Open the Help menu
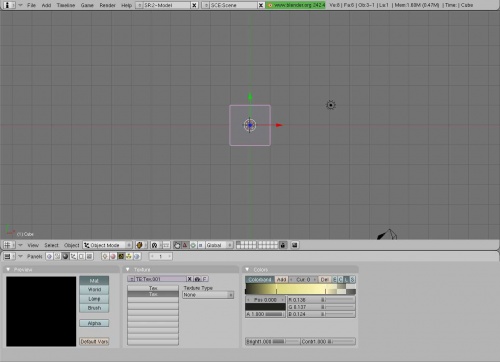500x362 pixels. pos(126,5)
